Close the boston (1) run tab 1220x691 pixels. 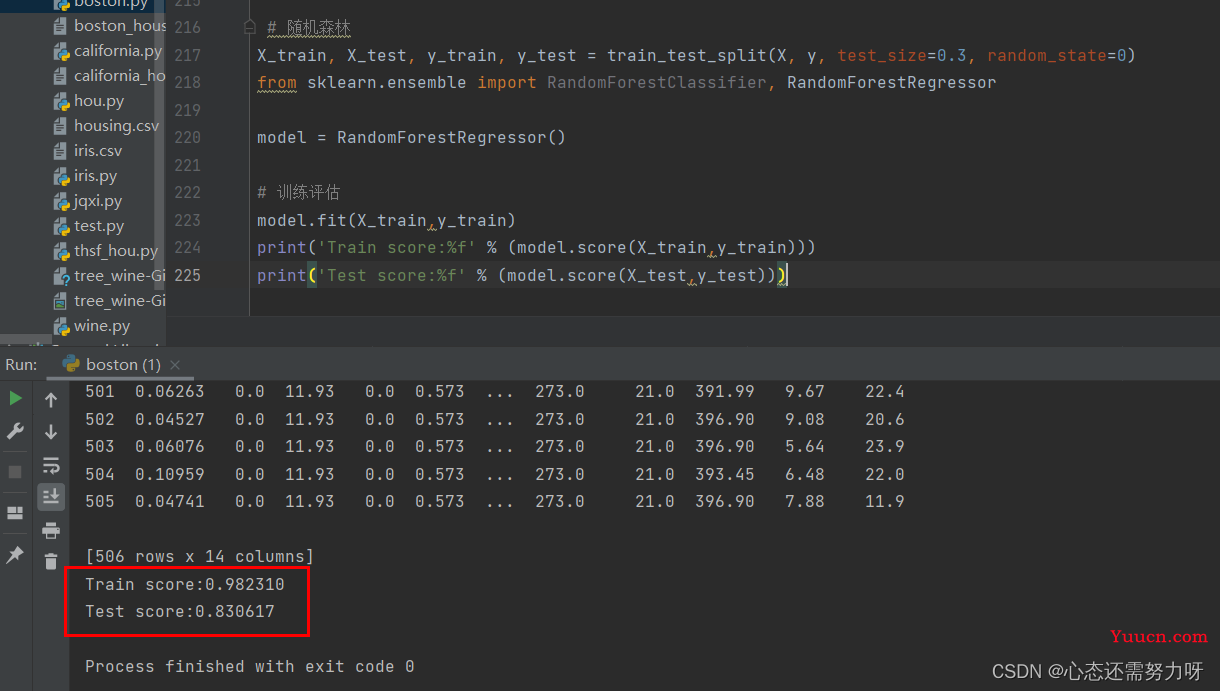click(175, 365)
